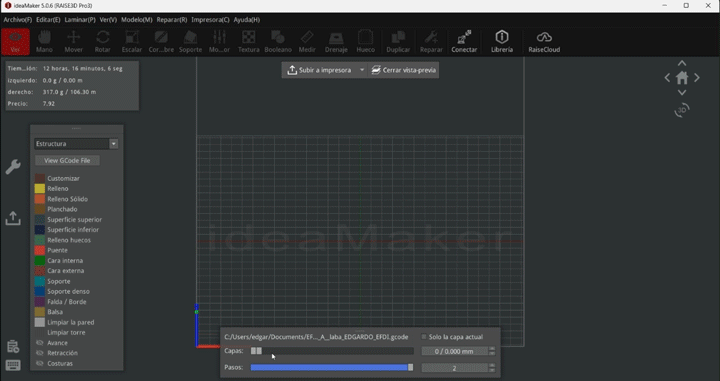Click the Reparar toolbar icon
Image resolution: width=720 pixels, height=381 pixels.
431,42
